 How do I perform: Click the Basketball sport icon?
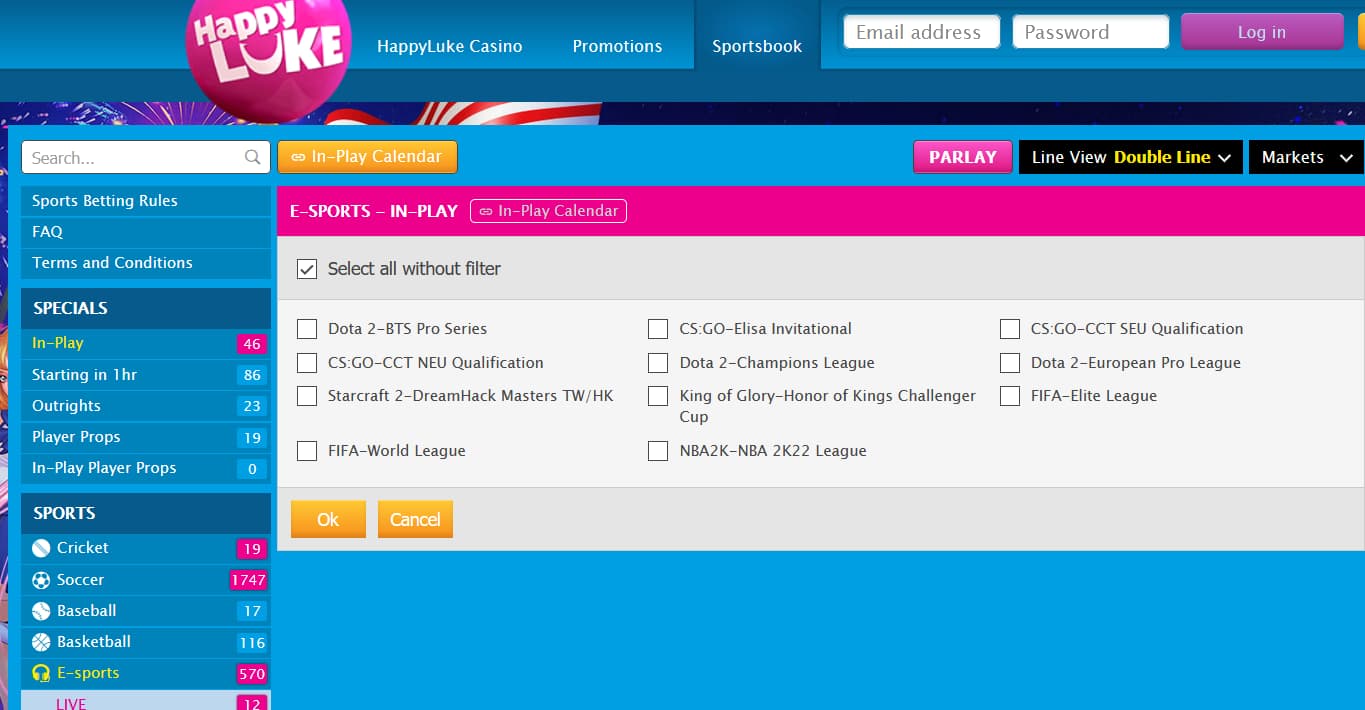[x=41, y=642]
